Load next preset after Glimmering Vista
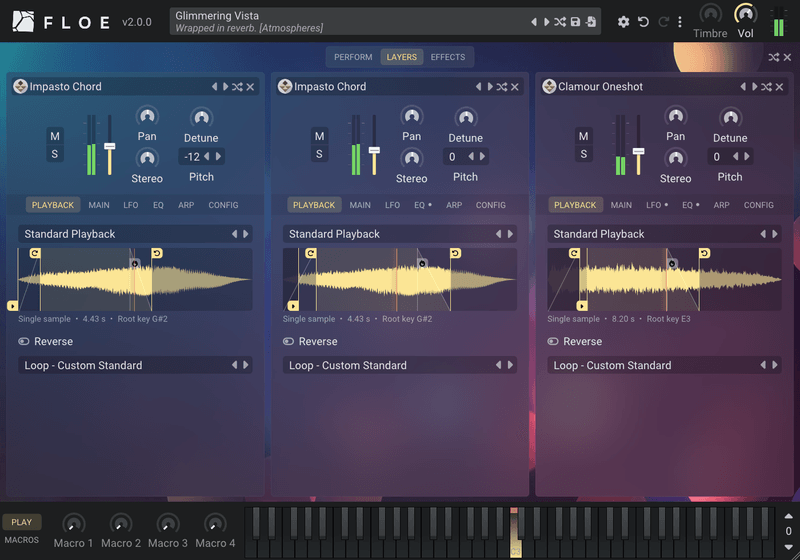 tap(546, 22)
